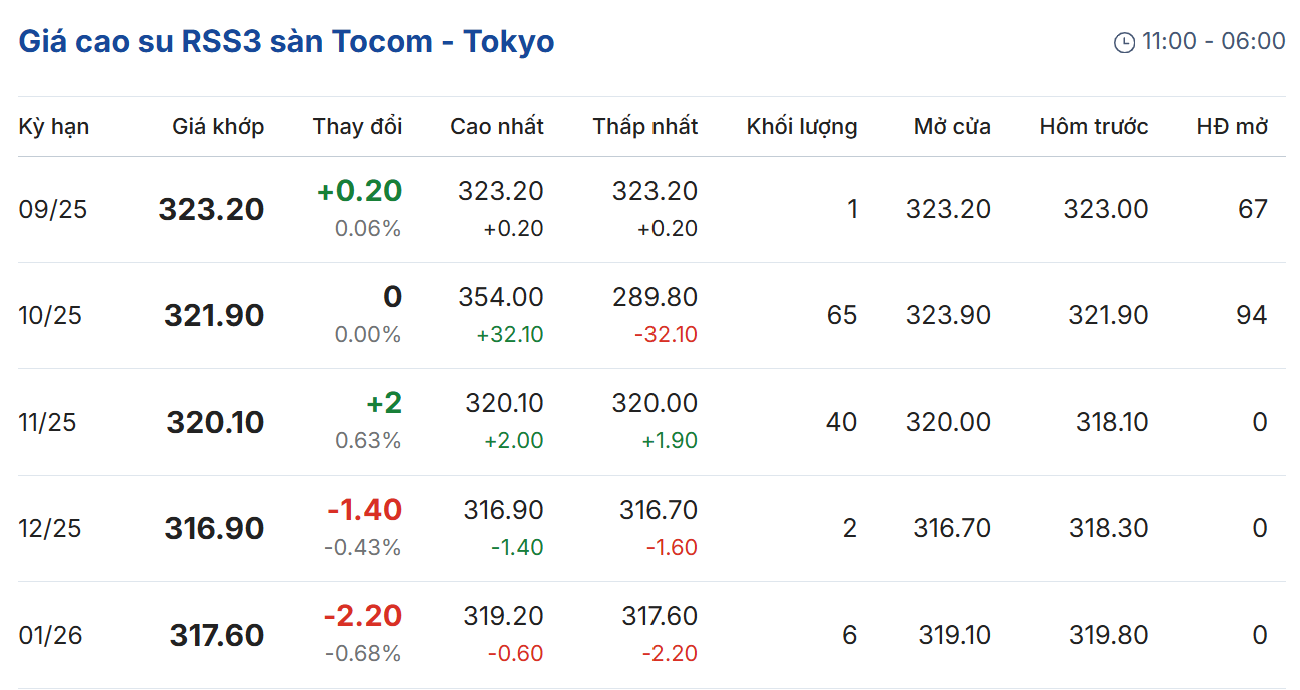This screenshot has width=1300, height=690.
Task: Click the 'Hôm trước' column header
Action: click(x=1094, y=127)
